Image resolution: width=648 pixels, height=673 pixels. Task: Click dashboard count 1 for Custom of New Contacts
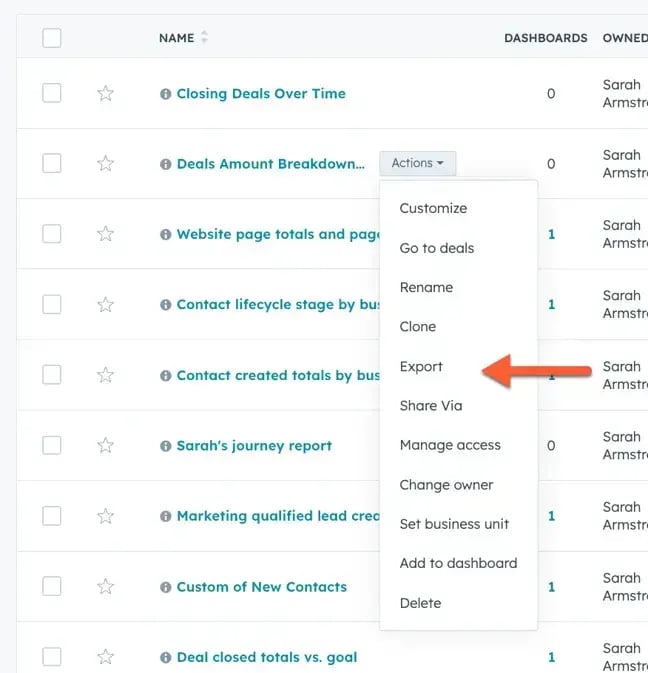[x=551, y=587]
